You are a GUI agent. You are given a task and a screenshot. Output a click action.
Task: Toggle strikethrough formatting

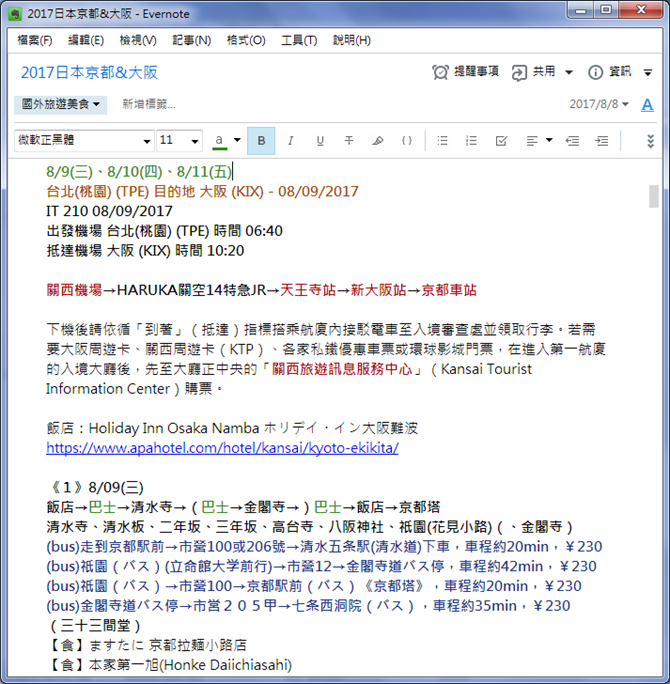pos(349,141)
